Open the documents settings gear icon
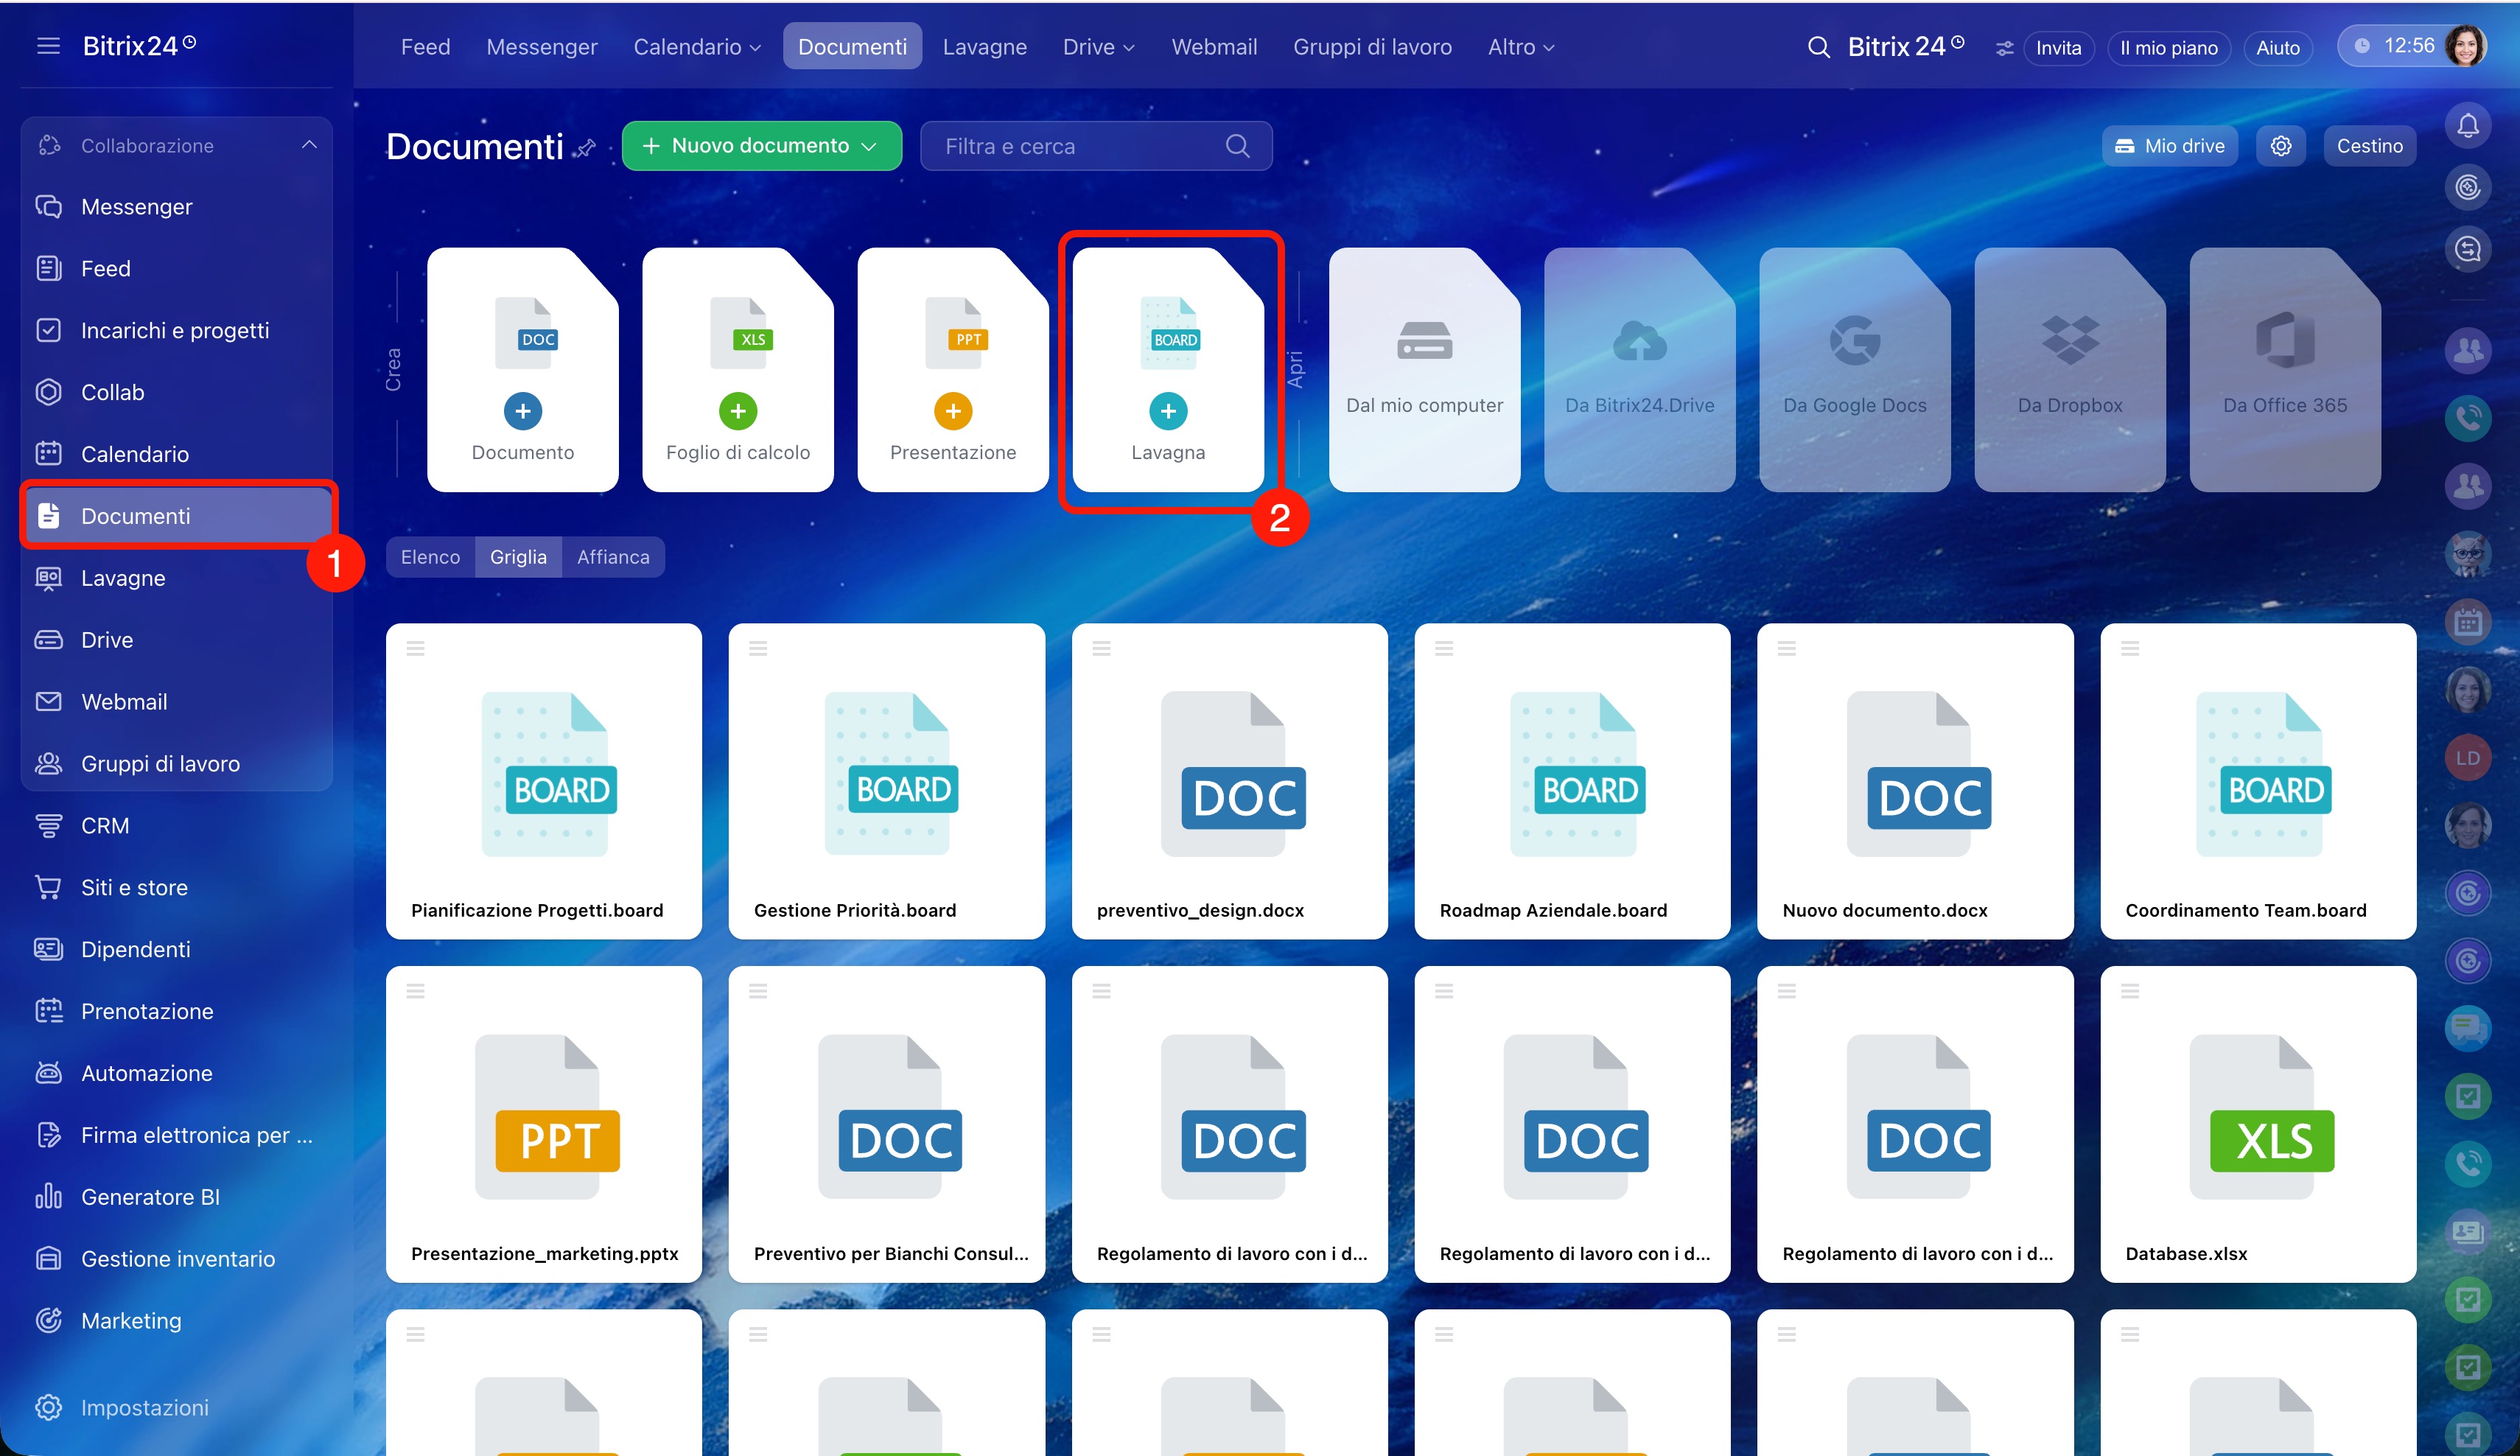The image size is (2520, 1456). (2281, 146)
